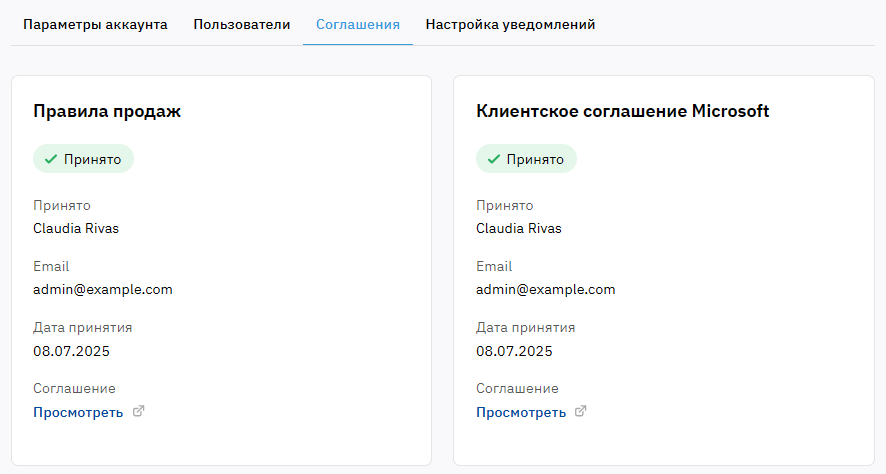Click admin@example.com in Microsoft agreement card
This screenshot has height=474, width=886.
[x=545, y=289]
